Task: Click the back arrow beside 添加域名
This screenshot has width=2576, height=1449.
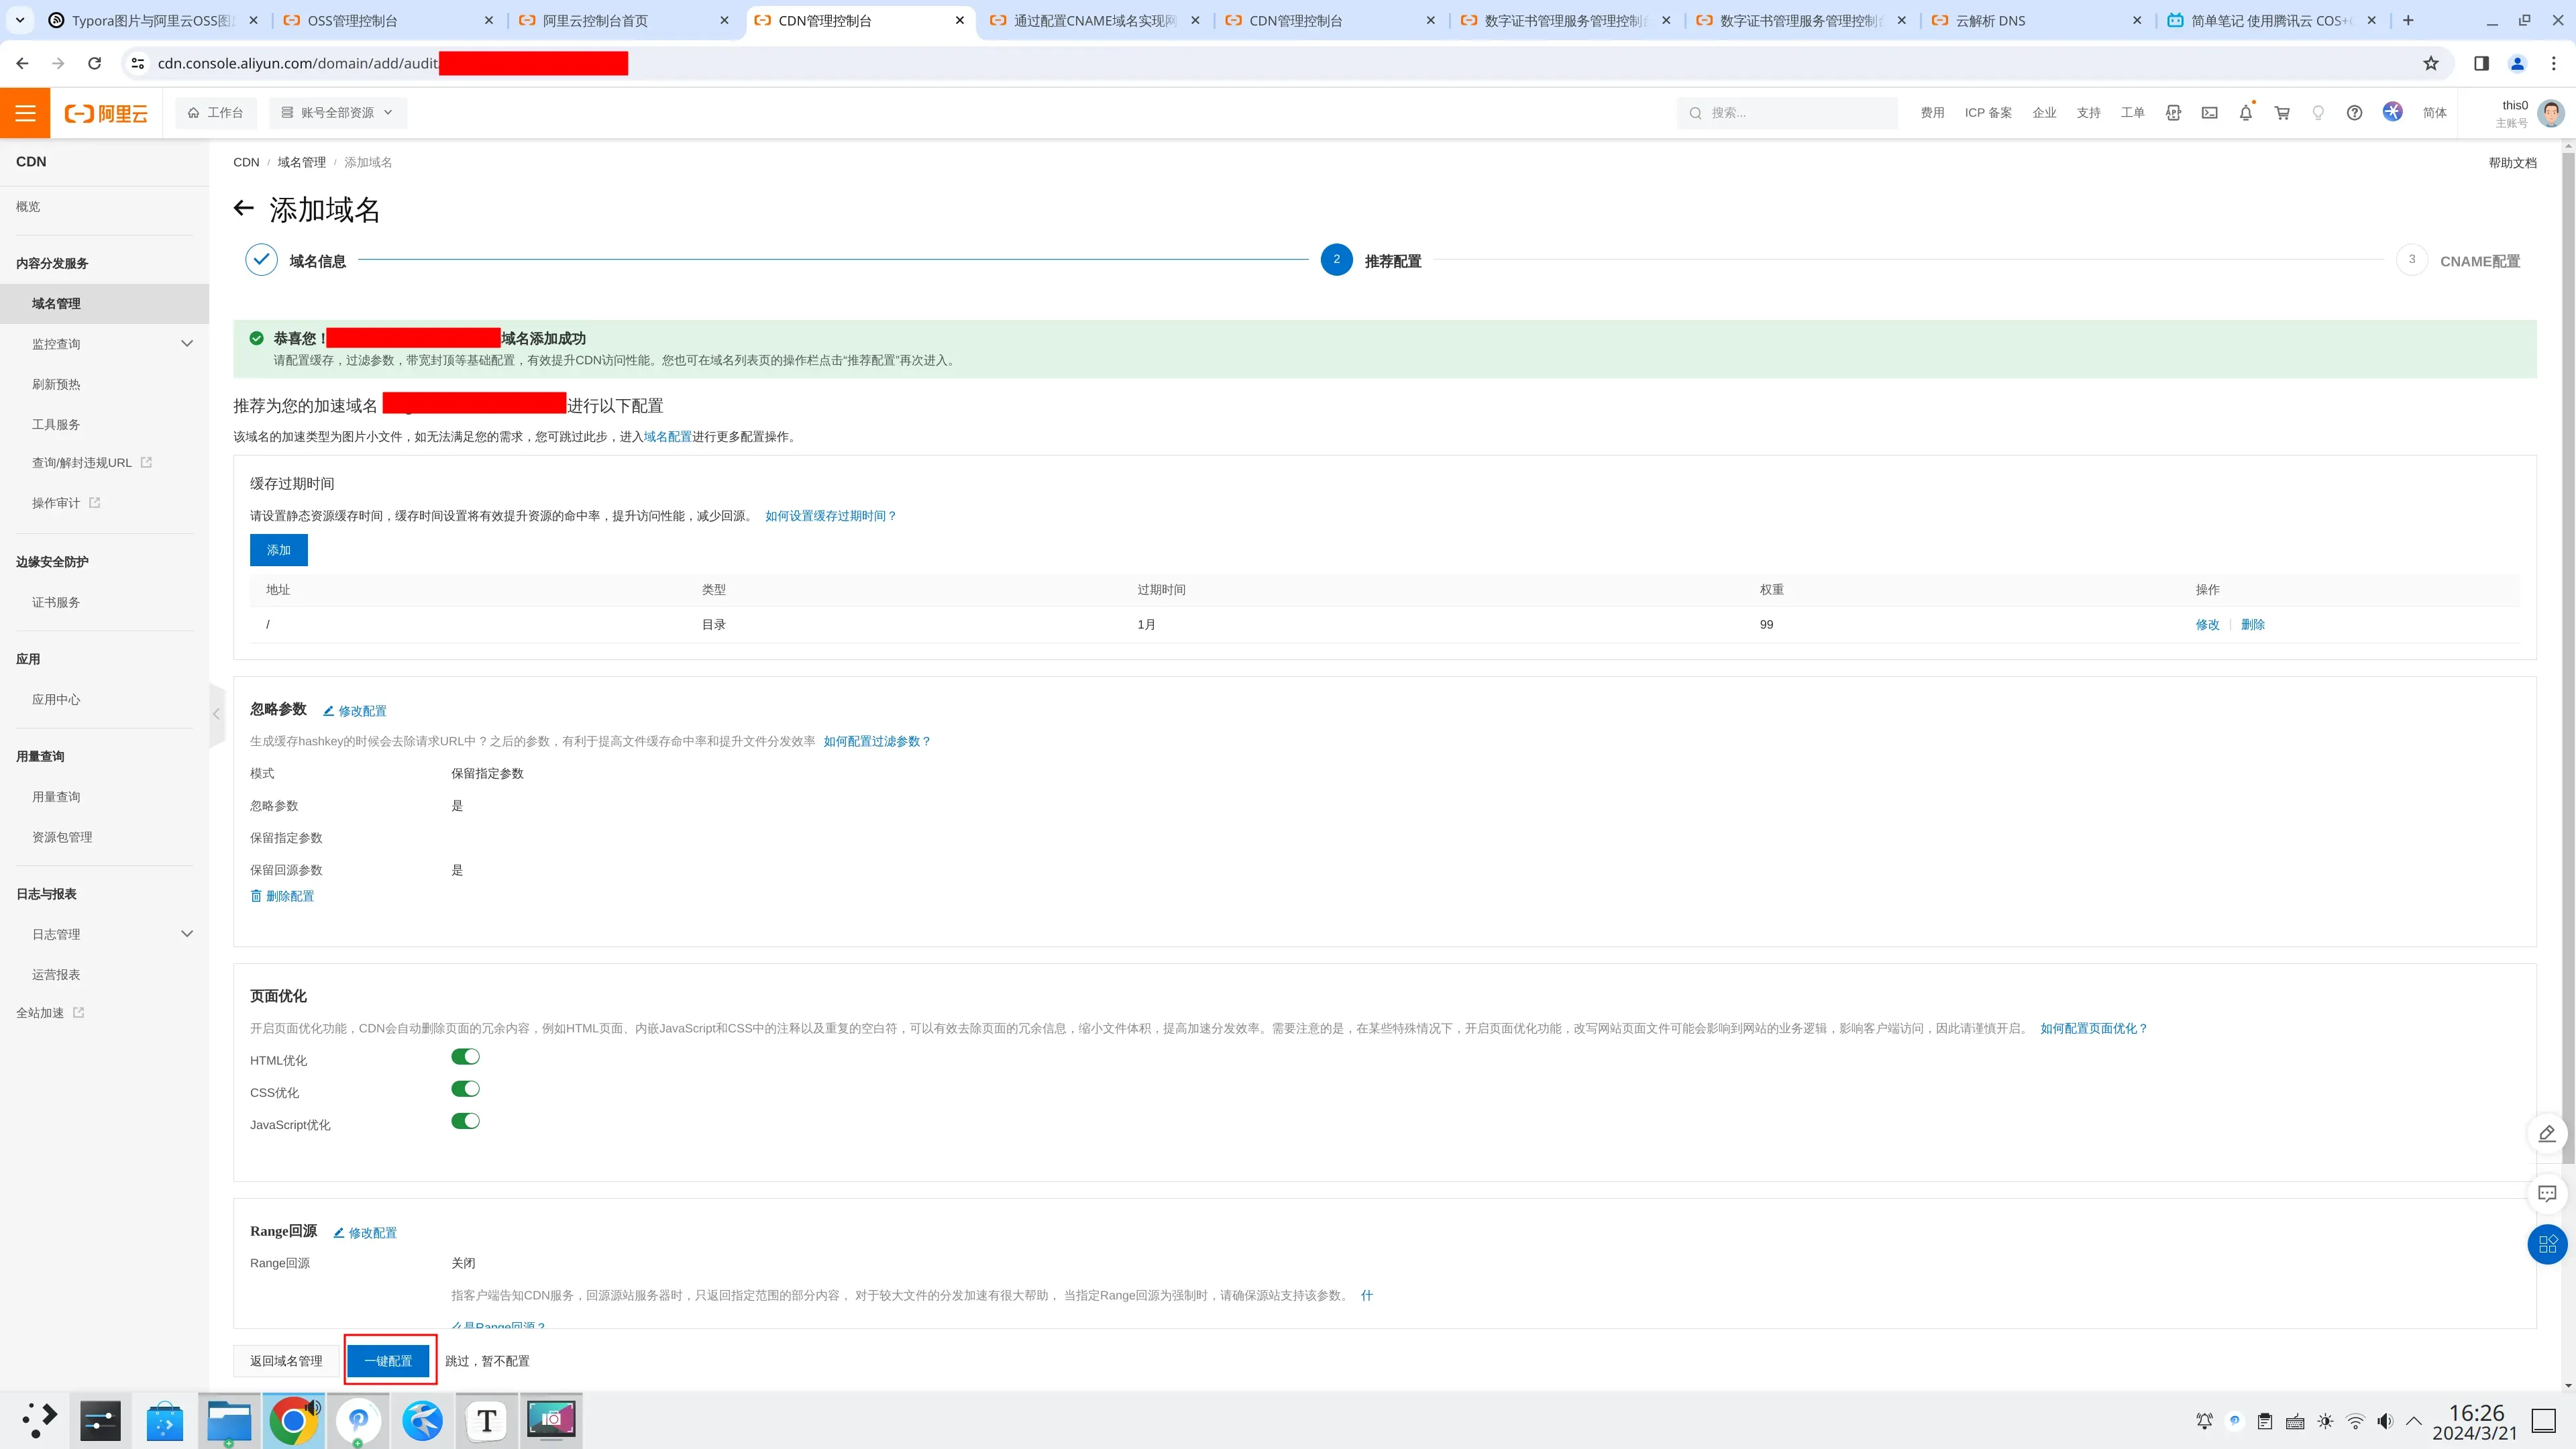Action: pos(243,209)
